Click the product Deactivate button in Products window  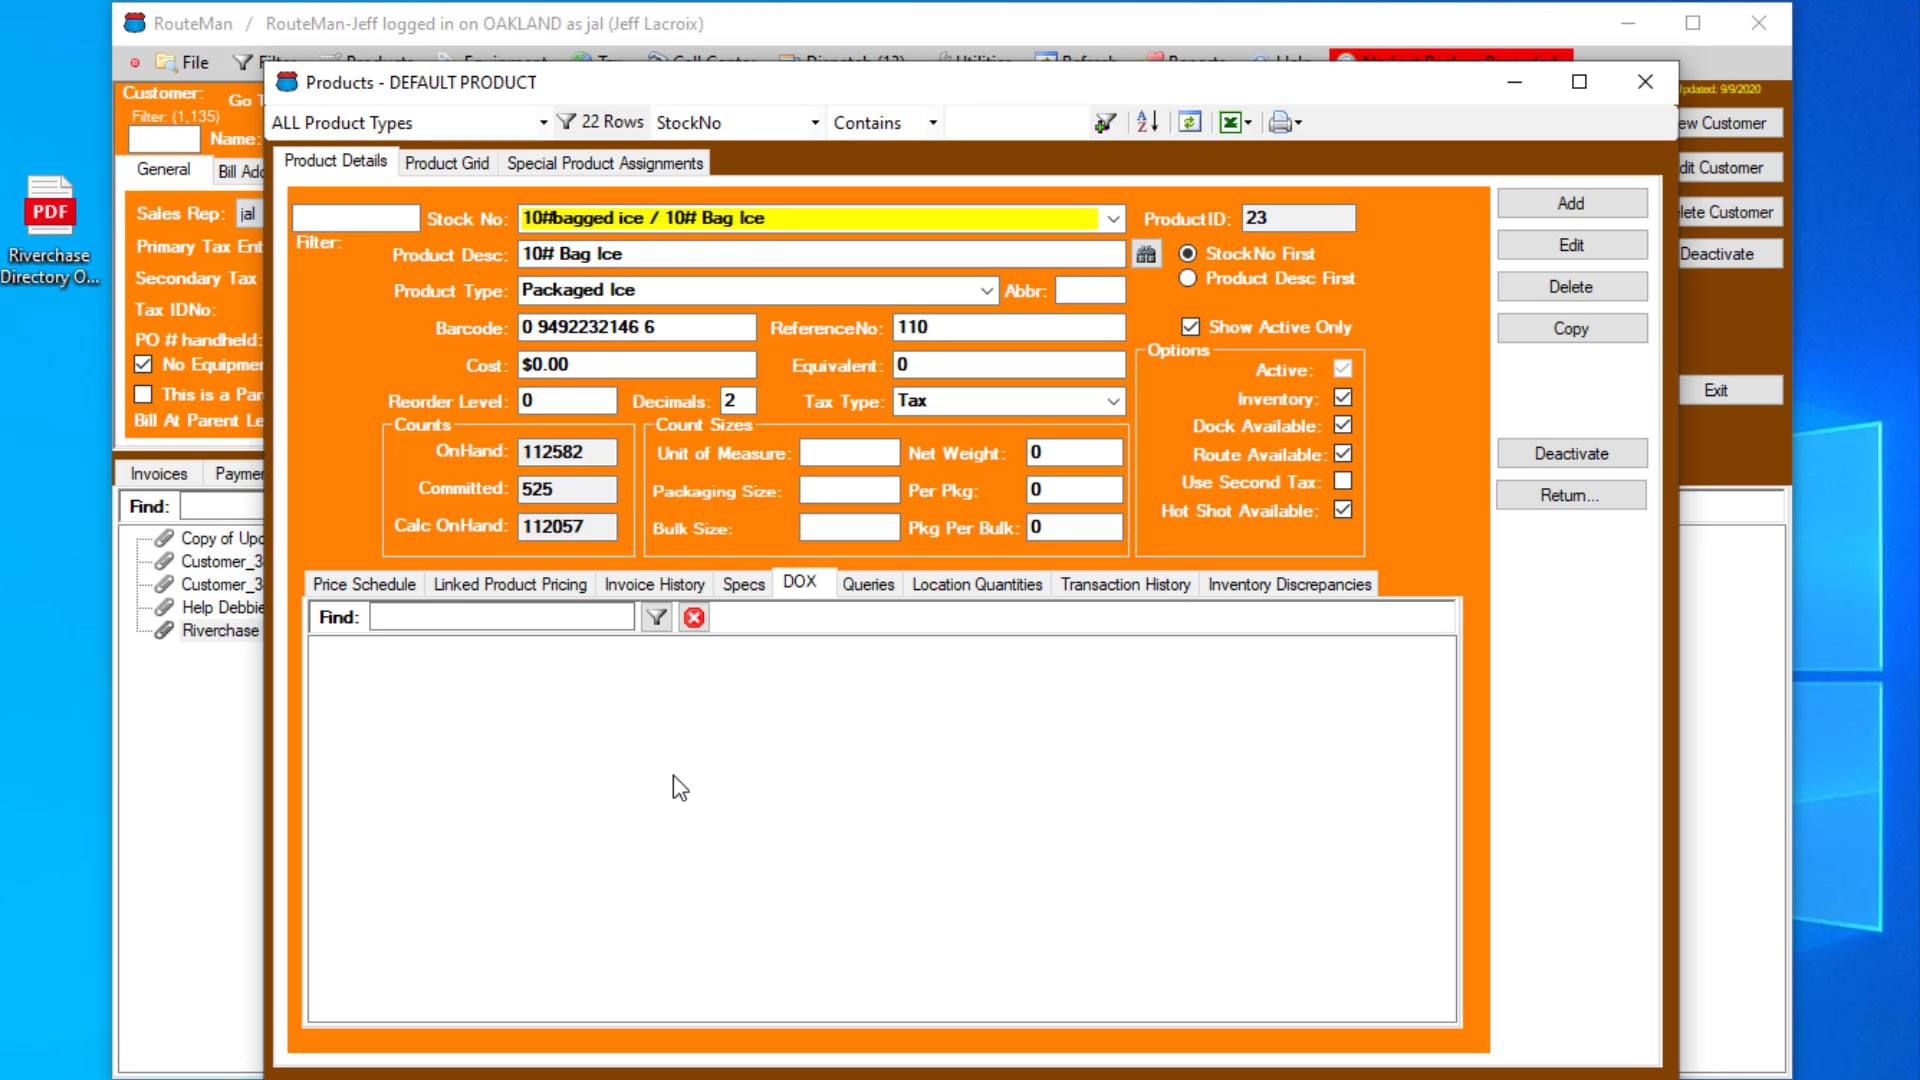1571,453
